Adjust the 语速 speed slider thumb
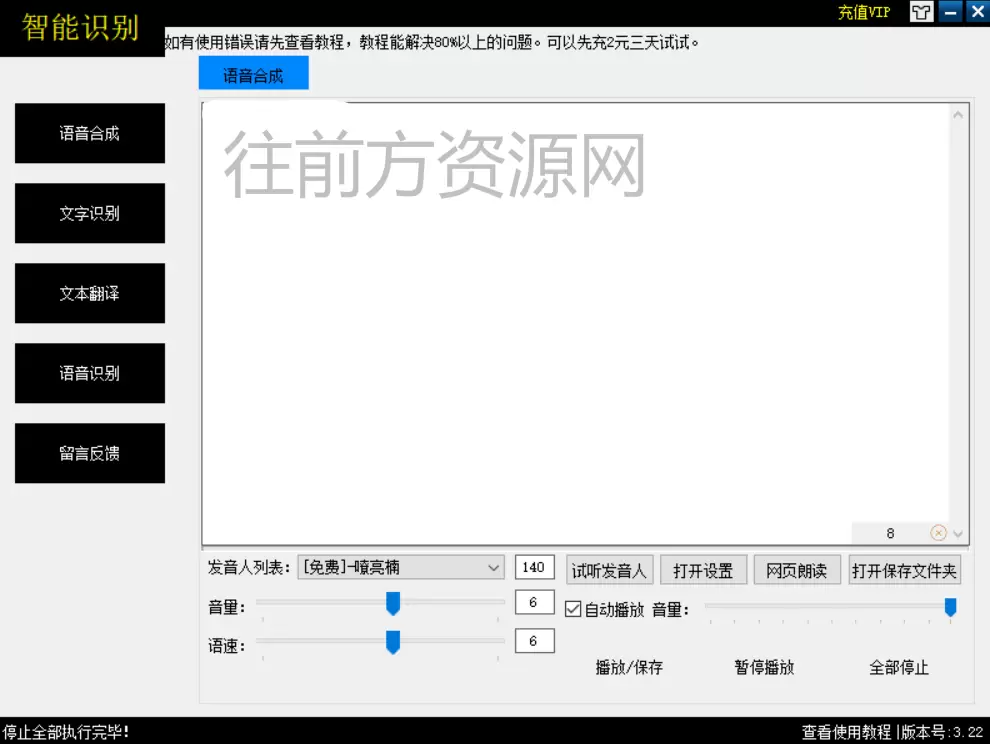The width and height of the screenshot is (990, 744). click(x=393, y=642)
